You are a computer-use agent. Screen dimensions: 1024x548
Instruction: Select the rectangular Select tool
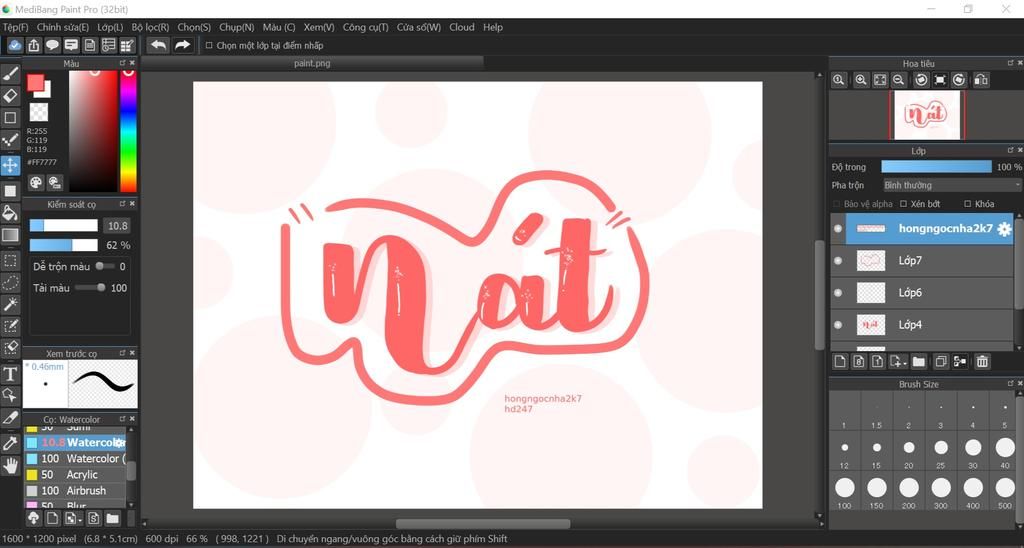tap(10, 261)
